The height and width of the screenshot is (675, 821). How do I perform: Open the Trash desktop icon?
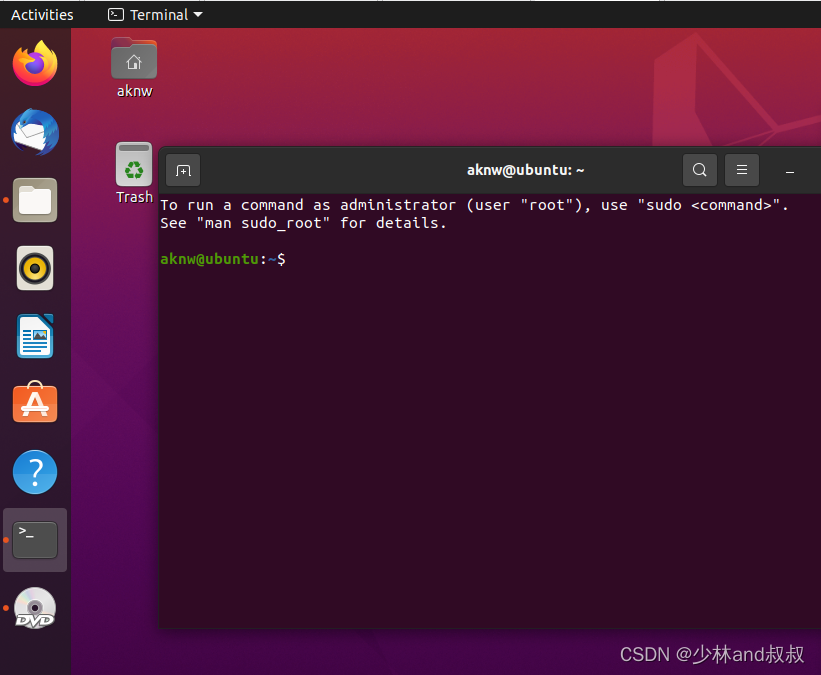point(134,173)
